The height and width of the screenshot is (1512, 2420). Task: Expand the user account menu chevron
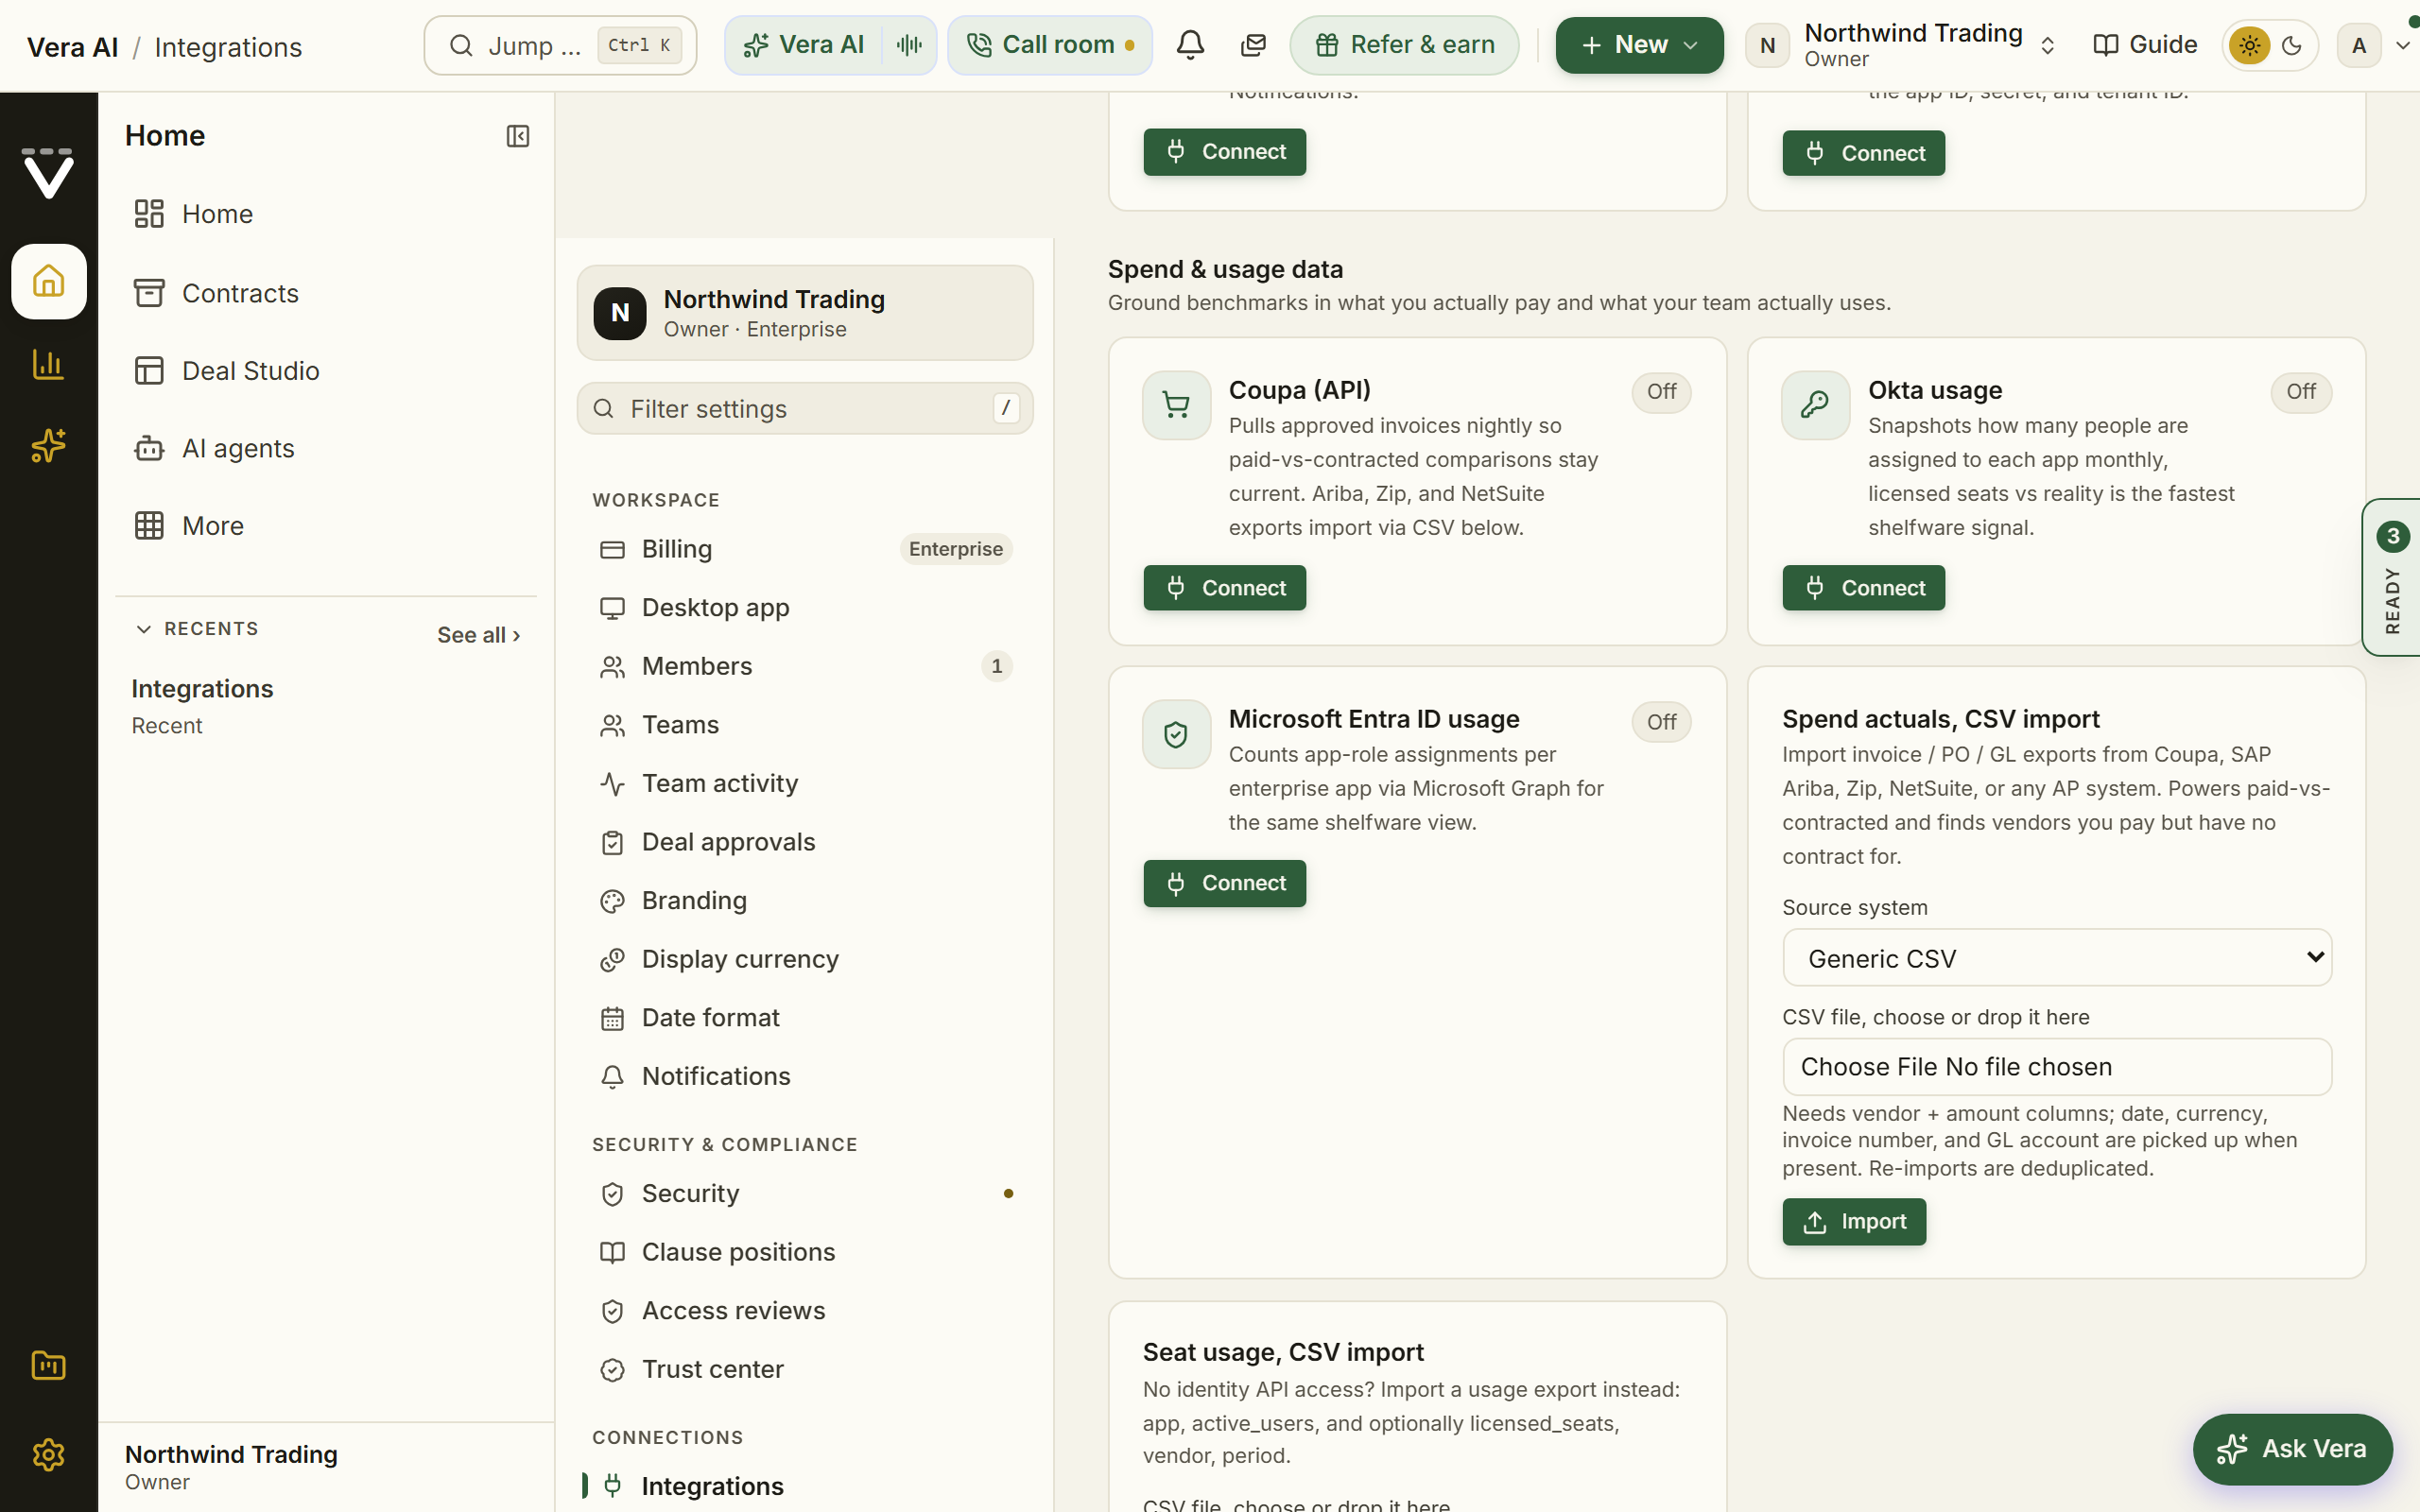click(x=2403, y=45)
